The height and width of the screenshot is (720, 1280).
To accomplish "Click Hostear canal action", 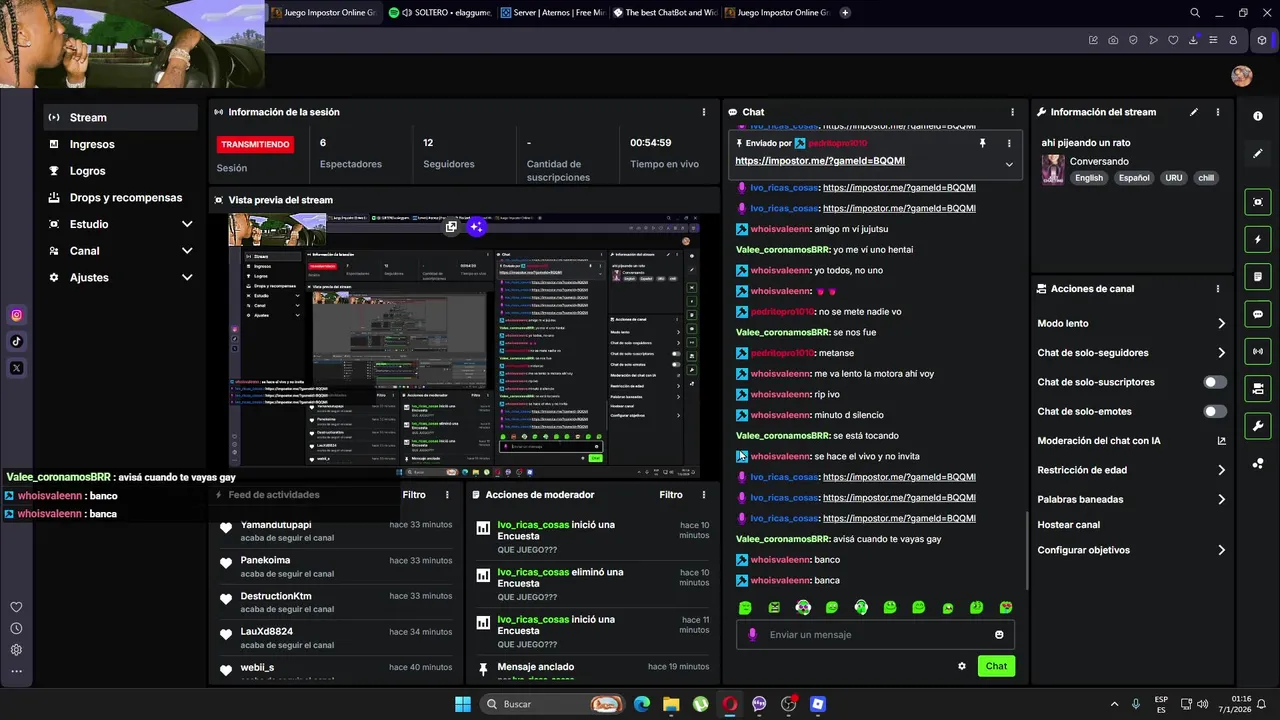I will (x=1069, y=525).
